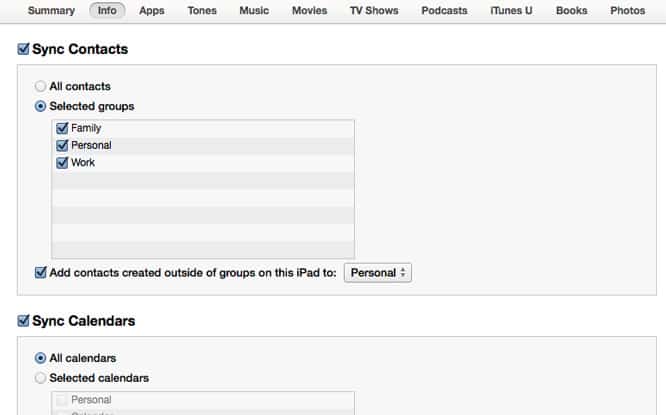Uncheck the Family contact group

(x=63, y=128)
